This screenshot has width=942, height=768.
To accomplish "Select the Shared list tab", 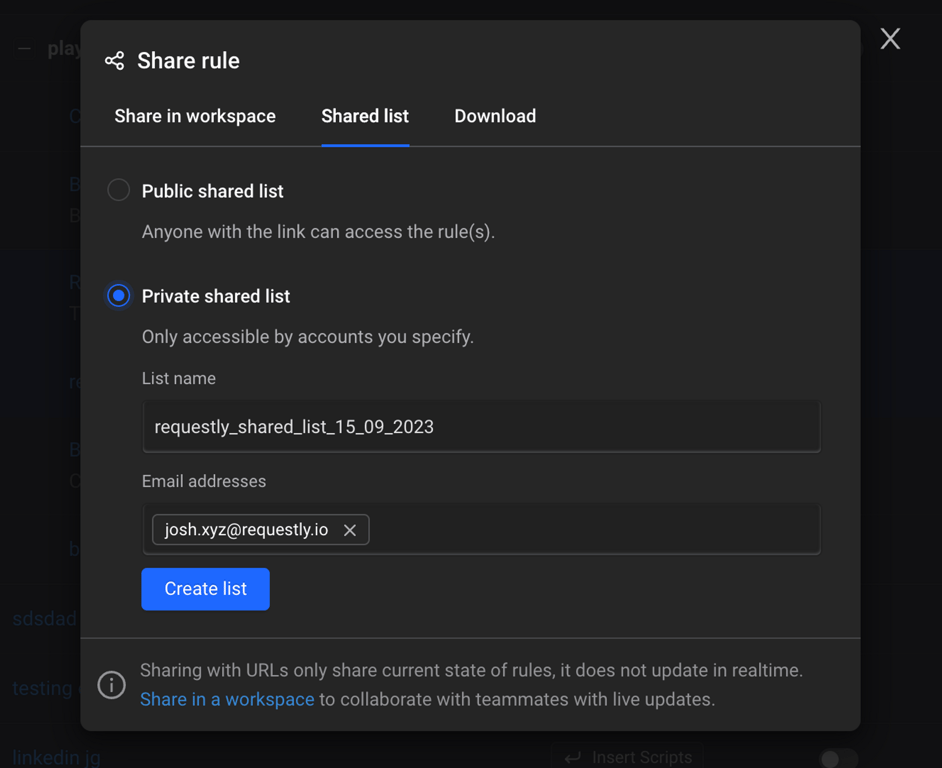I will (365, 116).
